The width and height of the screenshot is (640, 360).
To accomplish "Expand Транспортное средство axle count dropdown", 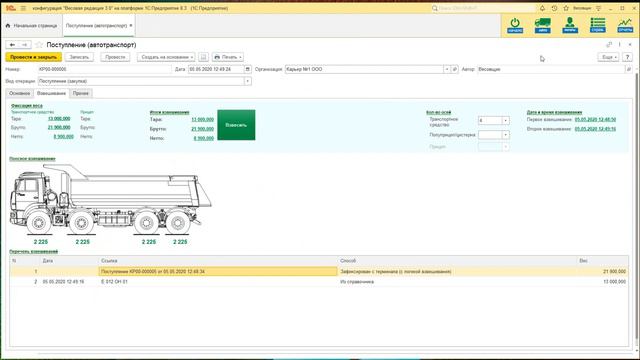I will pyautogui.click(x=506, y=121).
